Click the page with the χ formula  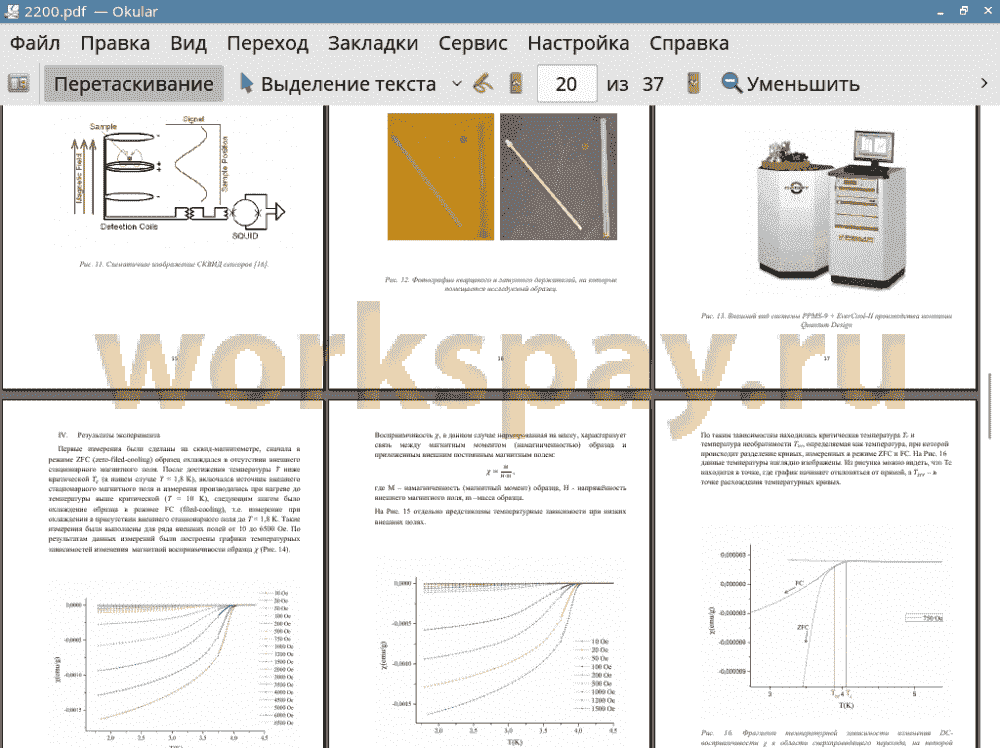(489, 574)
